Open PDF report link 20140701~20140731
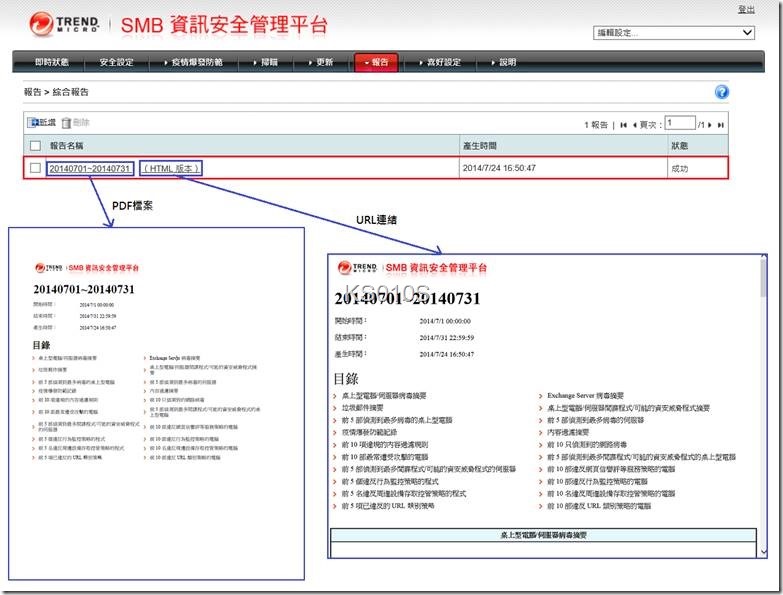This screenshot has height=595, width=783. 89,169
